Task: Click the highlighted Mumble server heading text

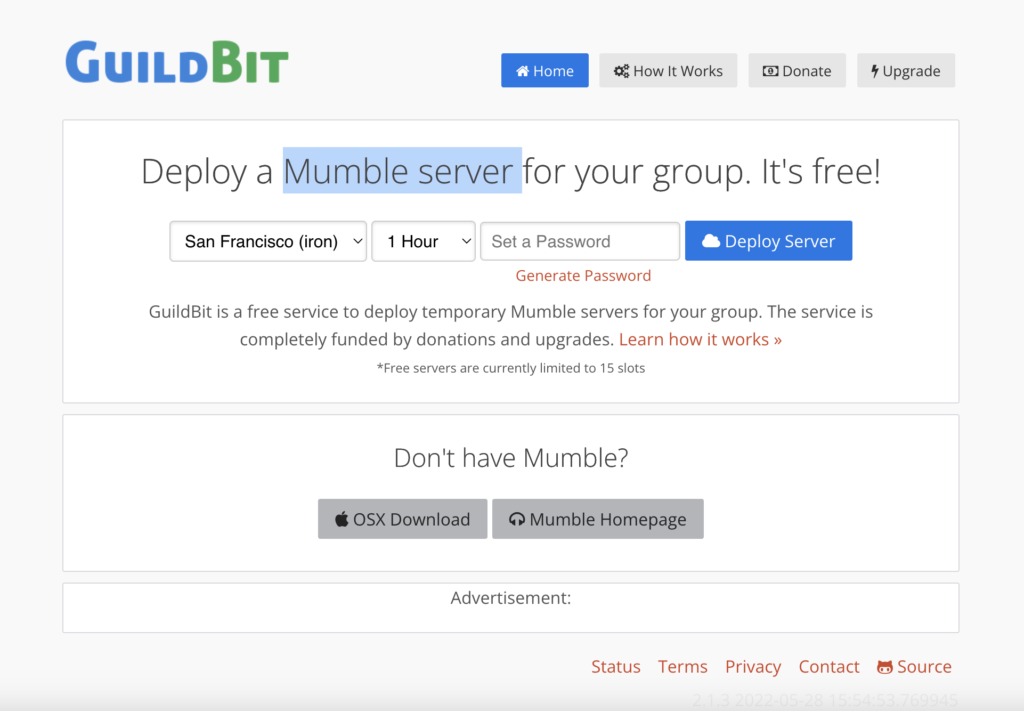Action: [402, 171]
